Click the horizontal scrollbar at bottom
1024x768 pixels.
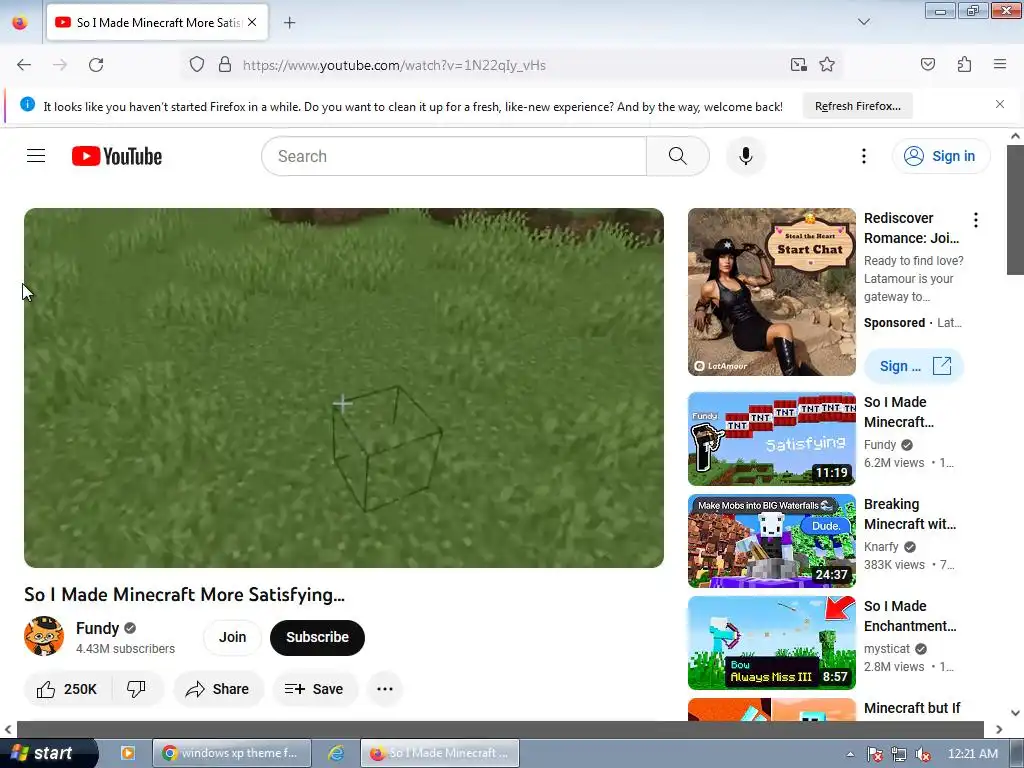[x=500, y=729]
